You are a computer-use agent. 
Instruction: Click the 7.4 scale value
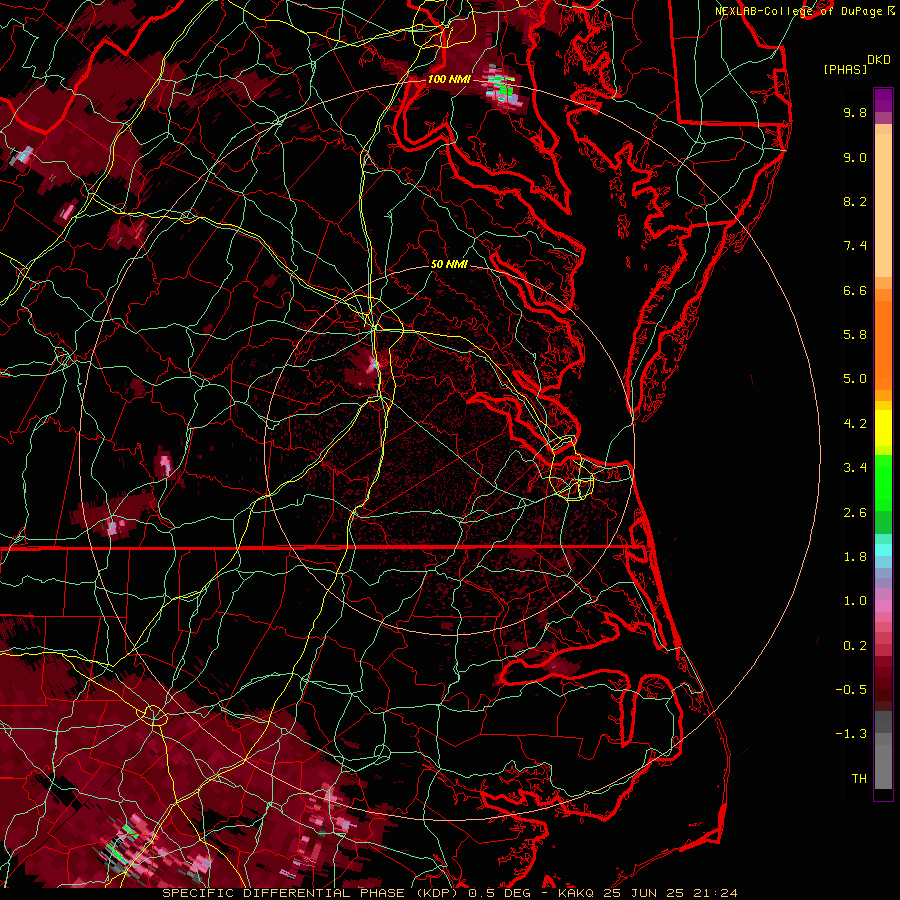[855, 246]
